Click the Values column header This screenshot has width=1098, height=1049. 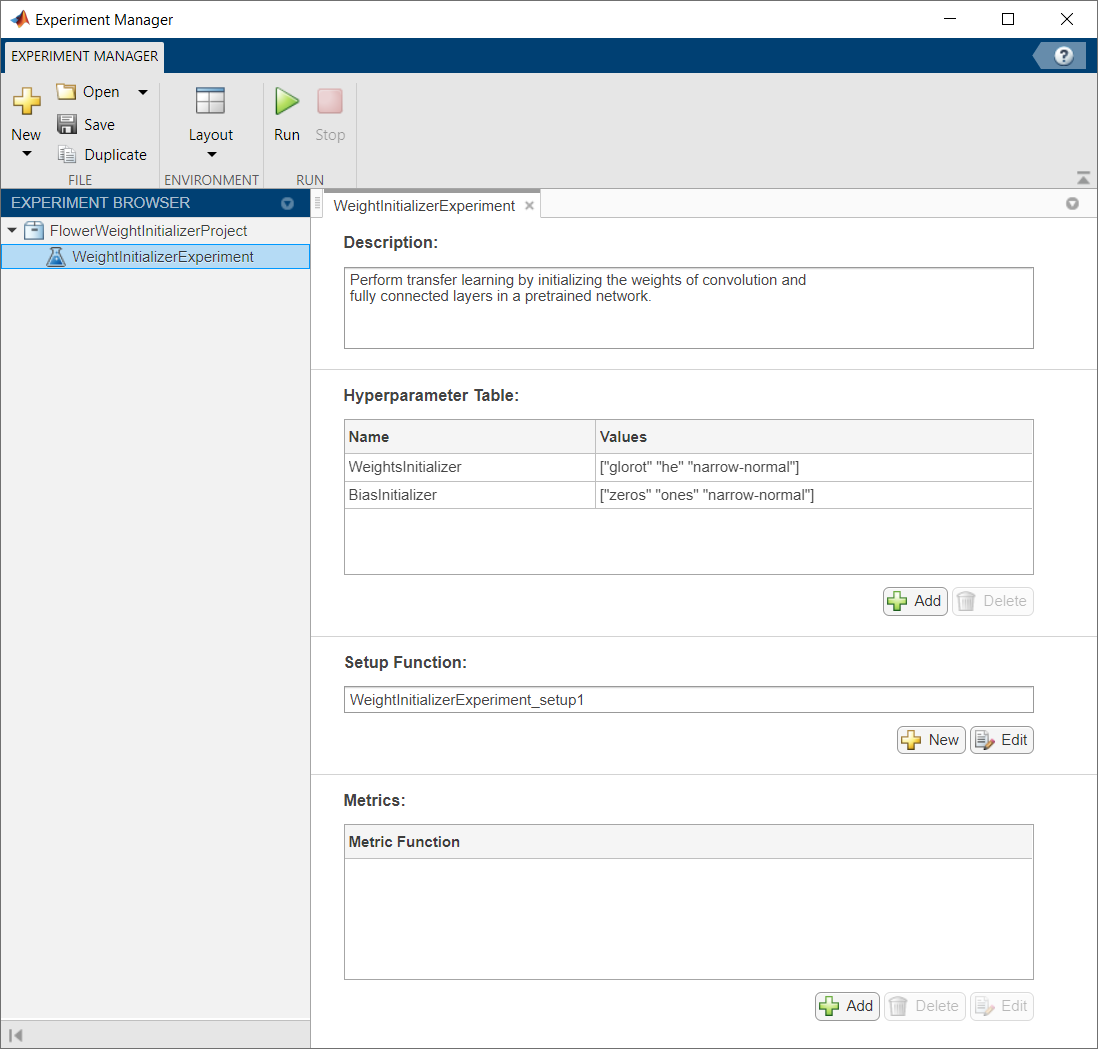tap(814, 437)
